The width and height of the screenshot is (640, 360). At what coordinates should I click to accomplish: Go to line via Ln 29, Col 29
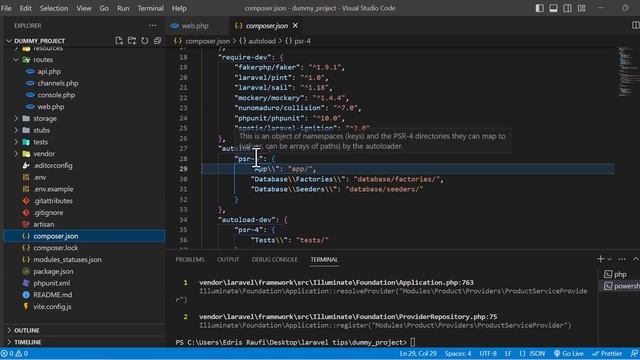tap(418, 353)
